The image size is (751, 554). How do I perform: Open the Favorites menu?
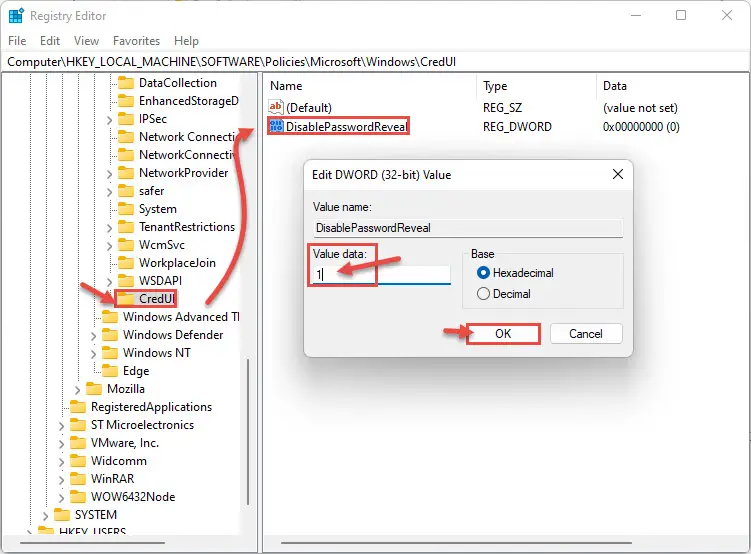pyautogui.click(x=137, y=41)
